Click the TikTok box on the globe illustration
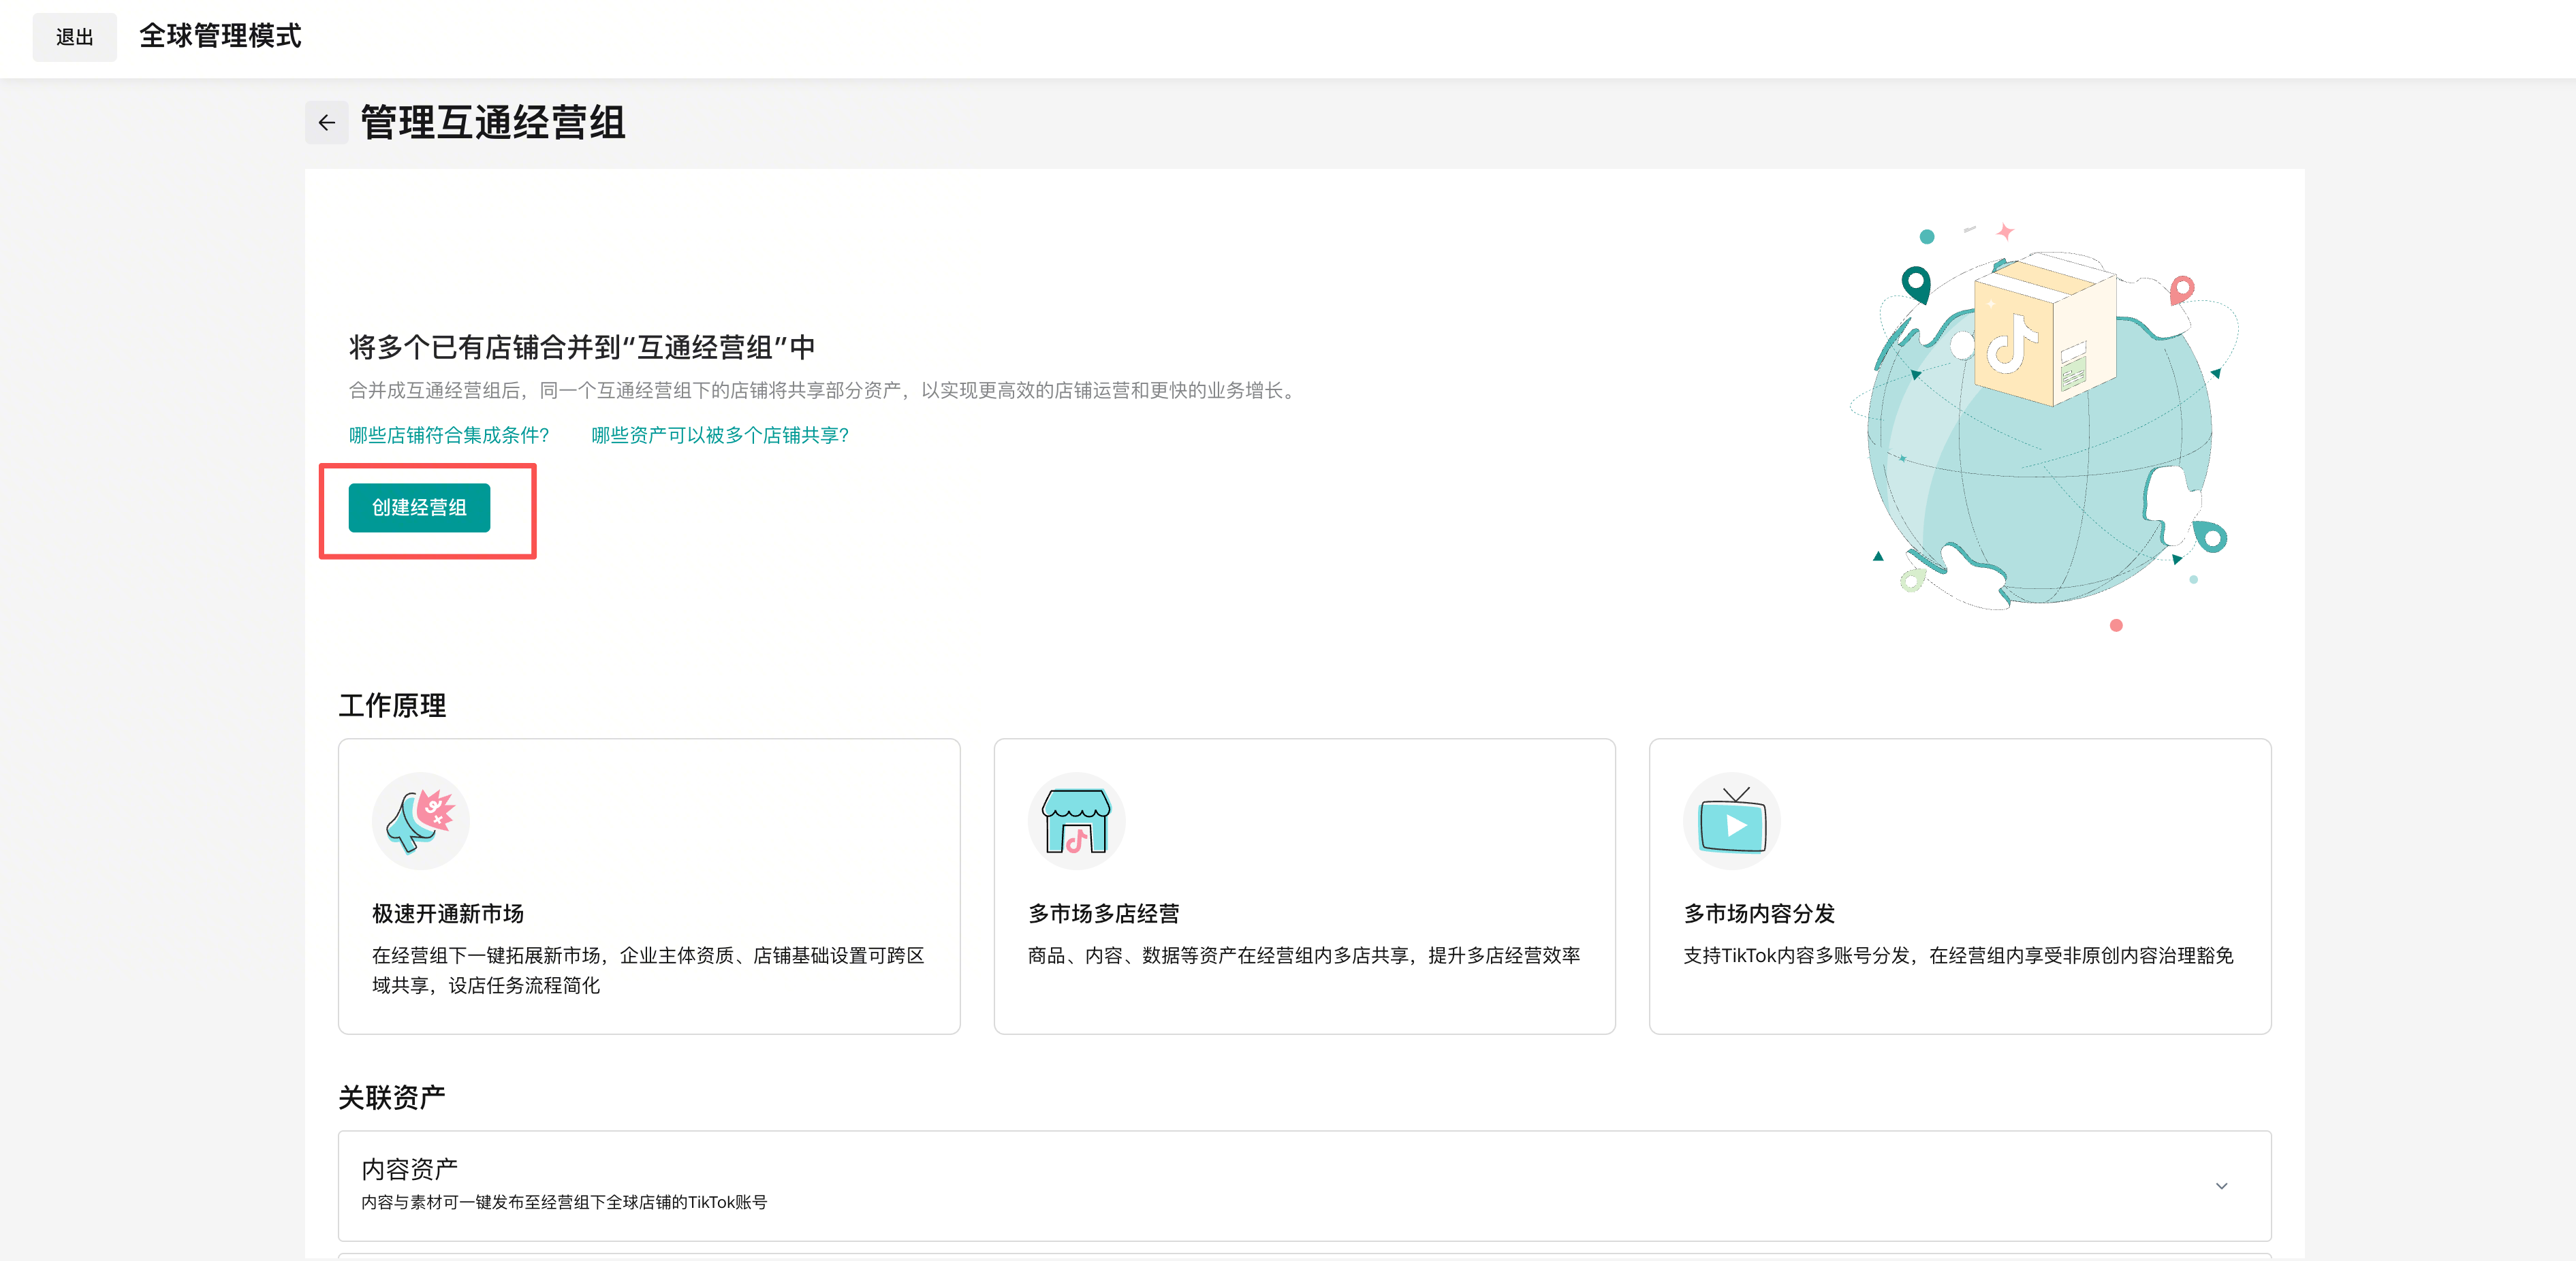The image size is (2576, 1261). pos(2040,335)
